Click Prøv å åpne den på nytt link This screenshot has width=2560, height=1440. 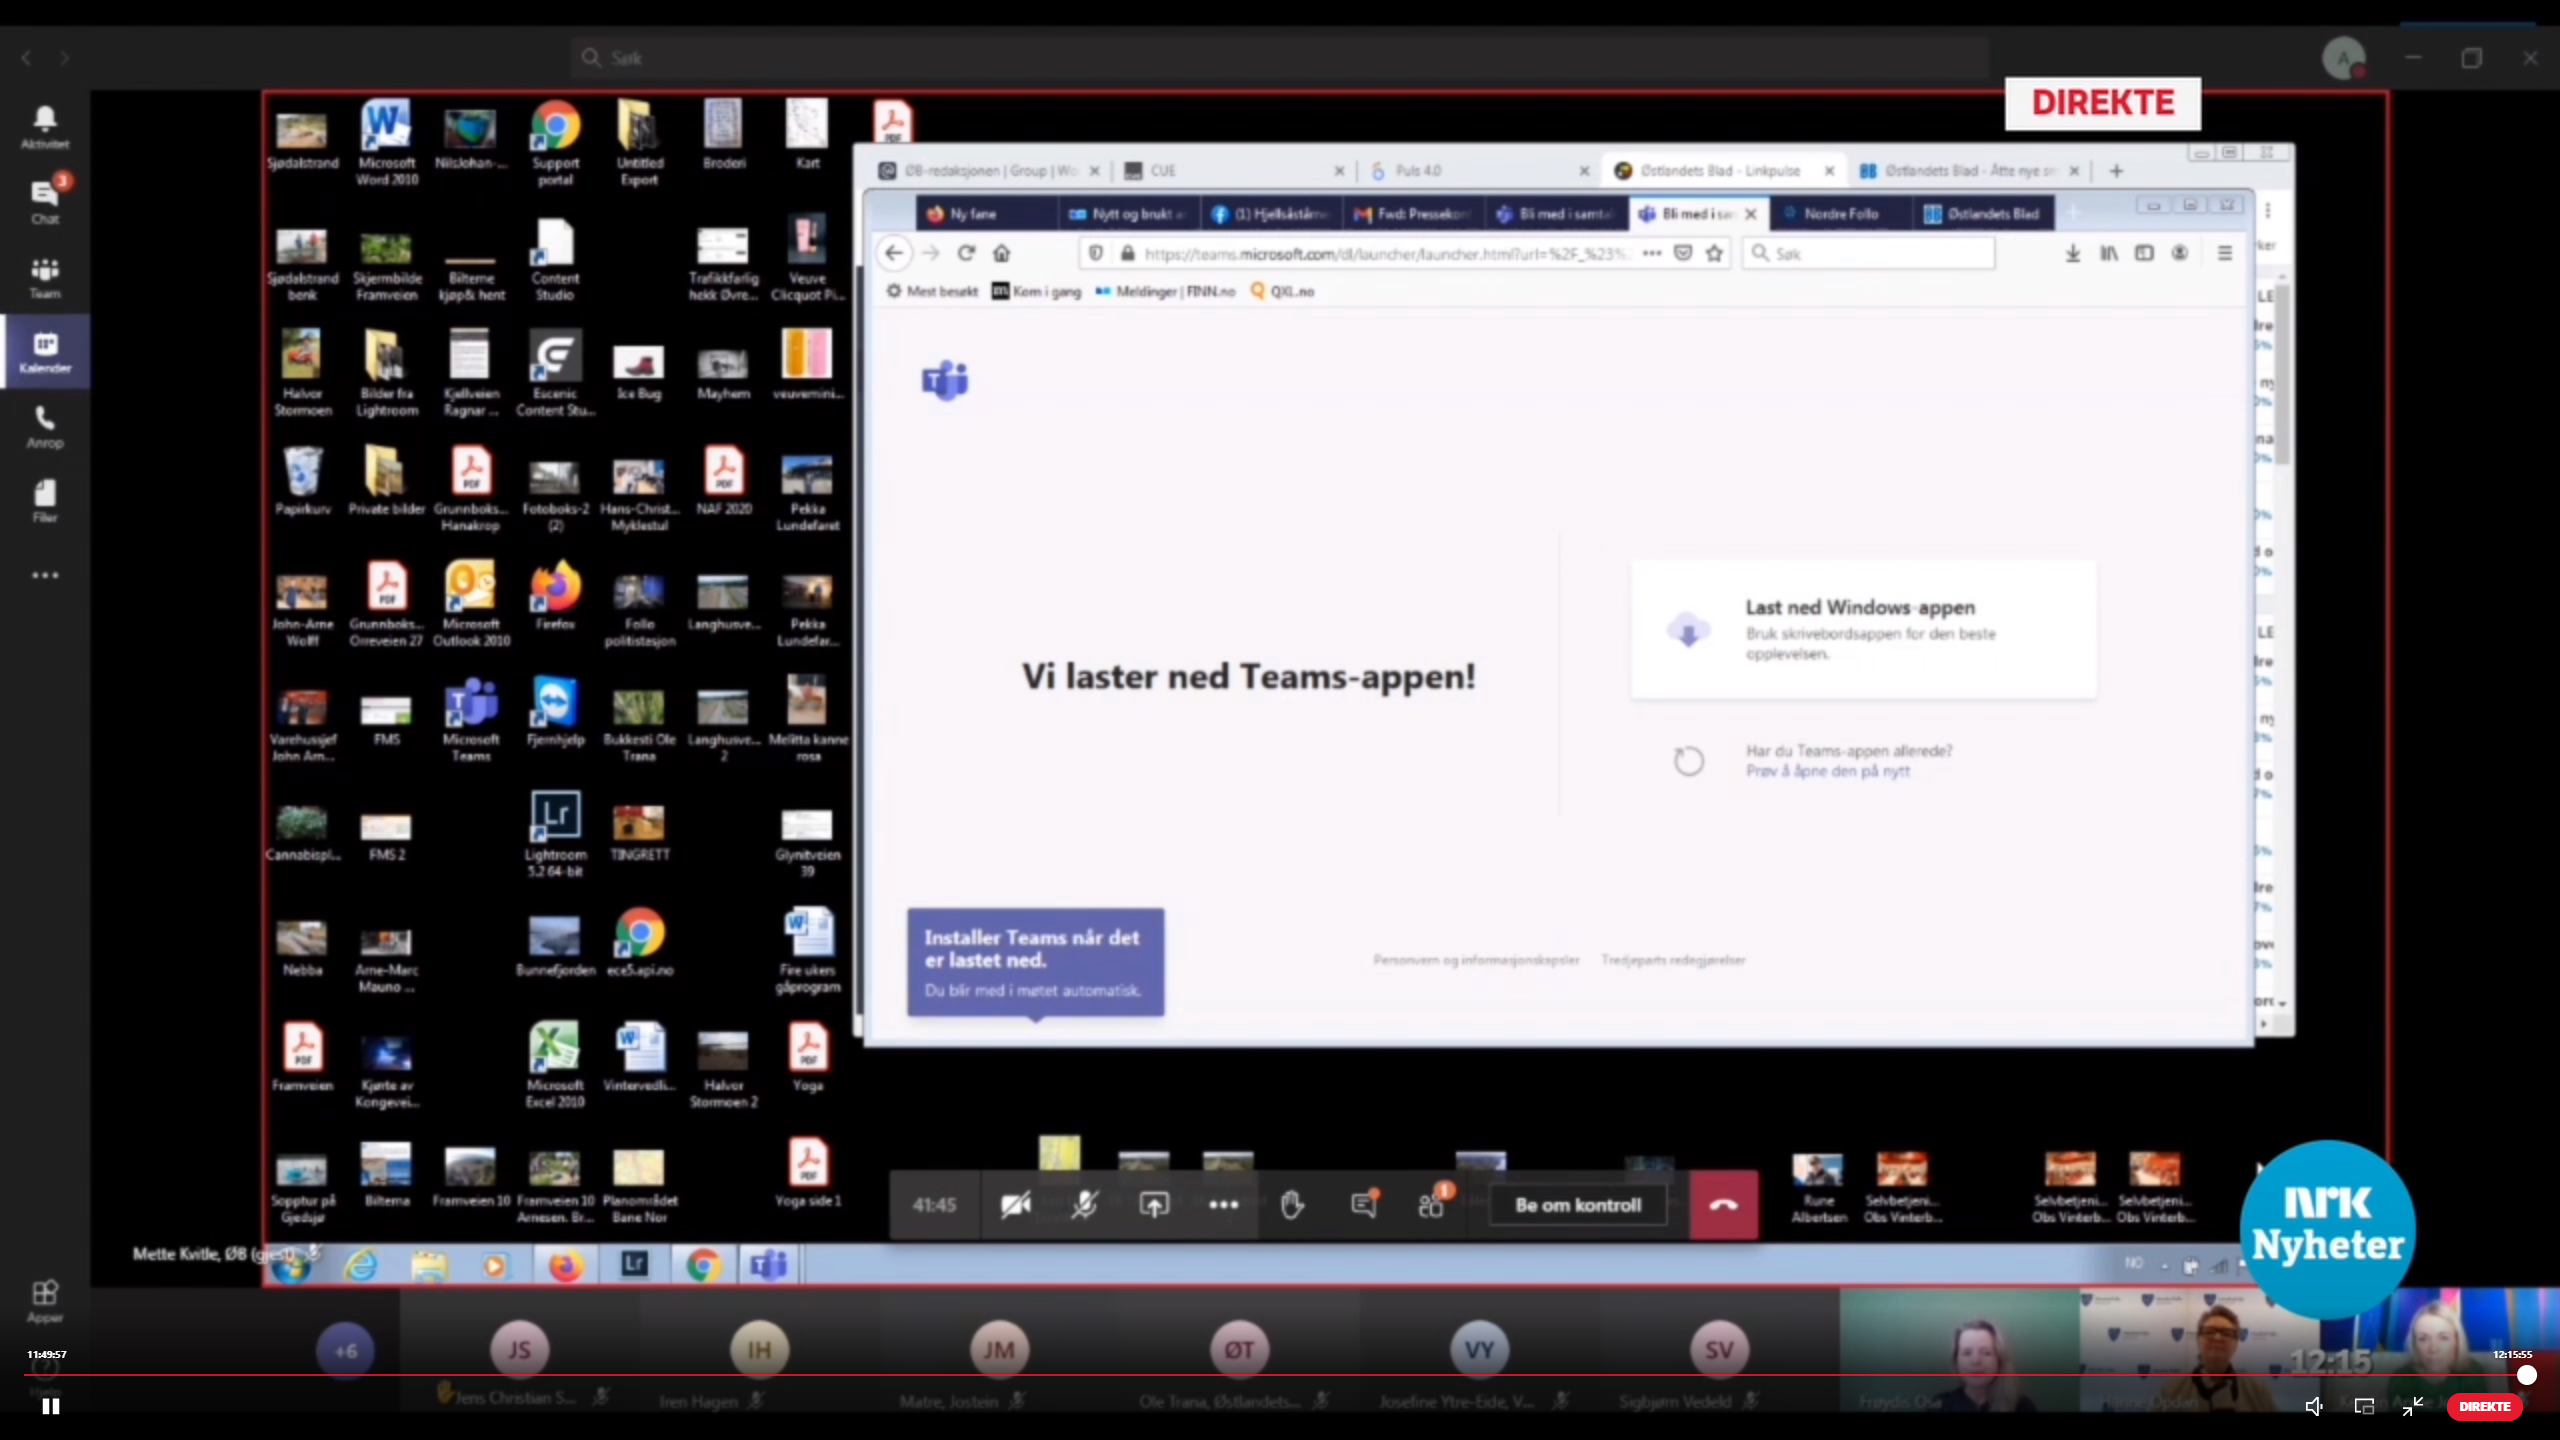[x=1827, y=771]
